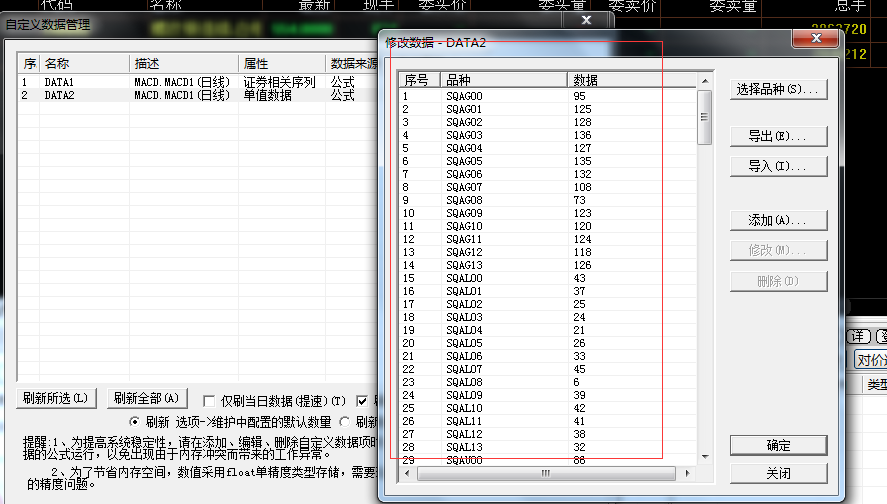Click the 关闭 button in DATA2 dialog
The height and width of the screenshot is (504, 887).
click(778, 473)
